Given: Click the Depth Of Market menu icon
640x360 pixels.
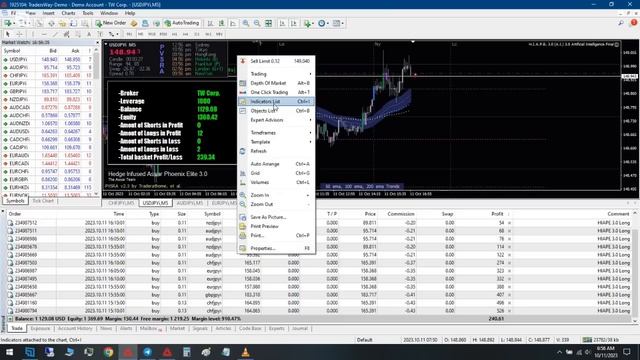Looking at the screenshot, I should click(x=242, y=83).
